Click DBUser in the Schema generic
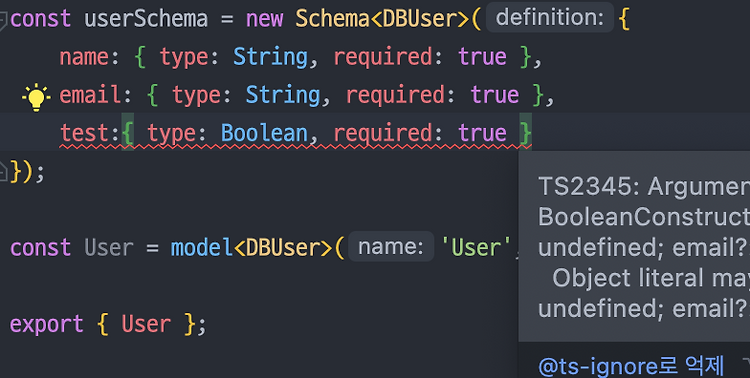The height and width of the screenshot is (378, 750). pyautogui.click(x=419, y=19)
